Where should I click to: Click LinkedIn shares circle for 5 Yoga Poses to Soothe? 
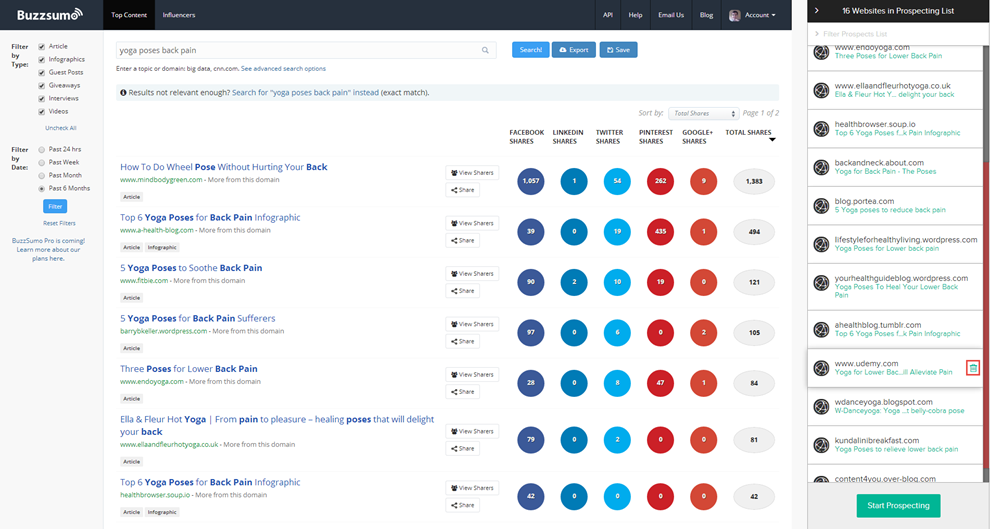click(x=574, y=282)
